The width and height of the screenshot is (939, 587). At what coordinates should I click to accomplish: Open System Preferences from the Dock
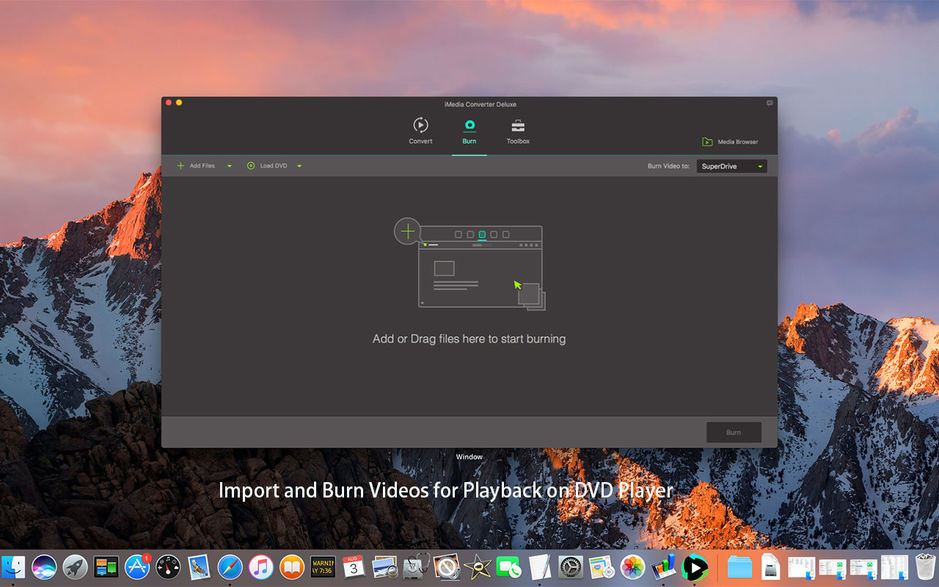pyautogui.click(x=570, y=567)
